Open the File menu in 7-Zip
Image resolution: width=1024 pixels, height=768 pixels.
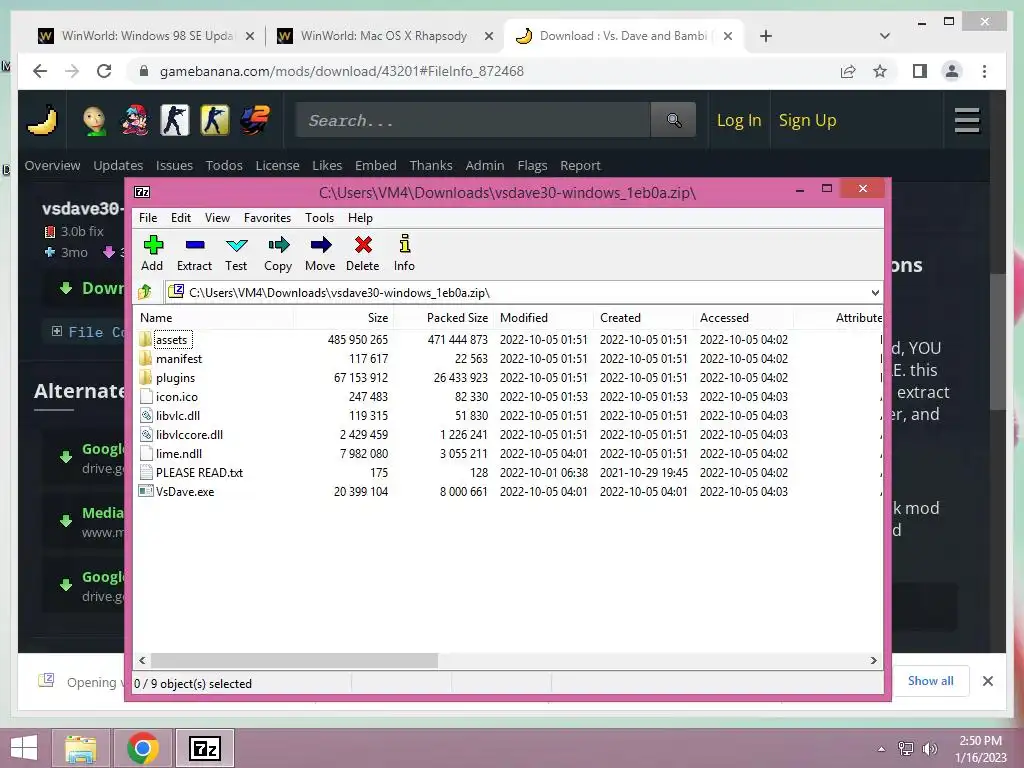pos(148,217)
